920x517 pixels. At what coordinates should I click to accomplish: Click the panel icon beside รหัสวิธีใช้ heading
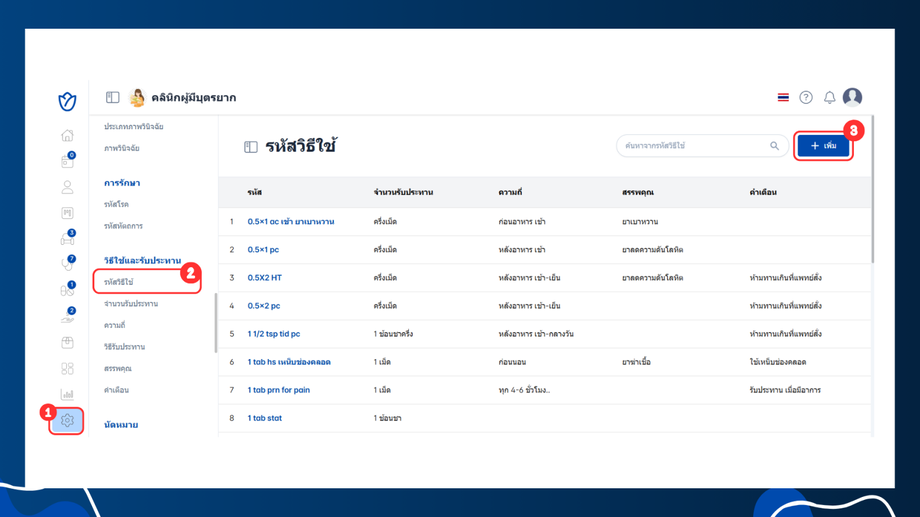coord(251,147)
